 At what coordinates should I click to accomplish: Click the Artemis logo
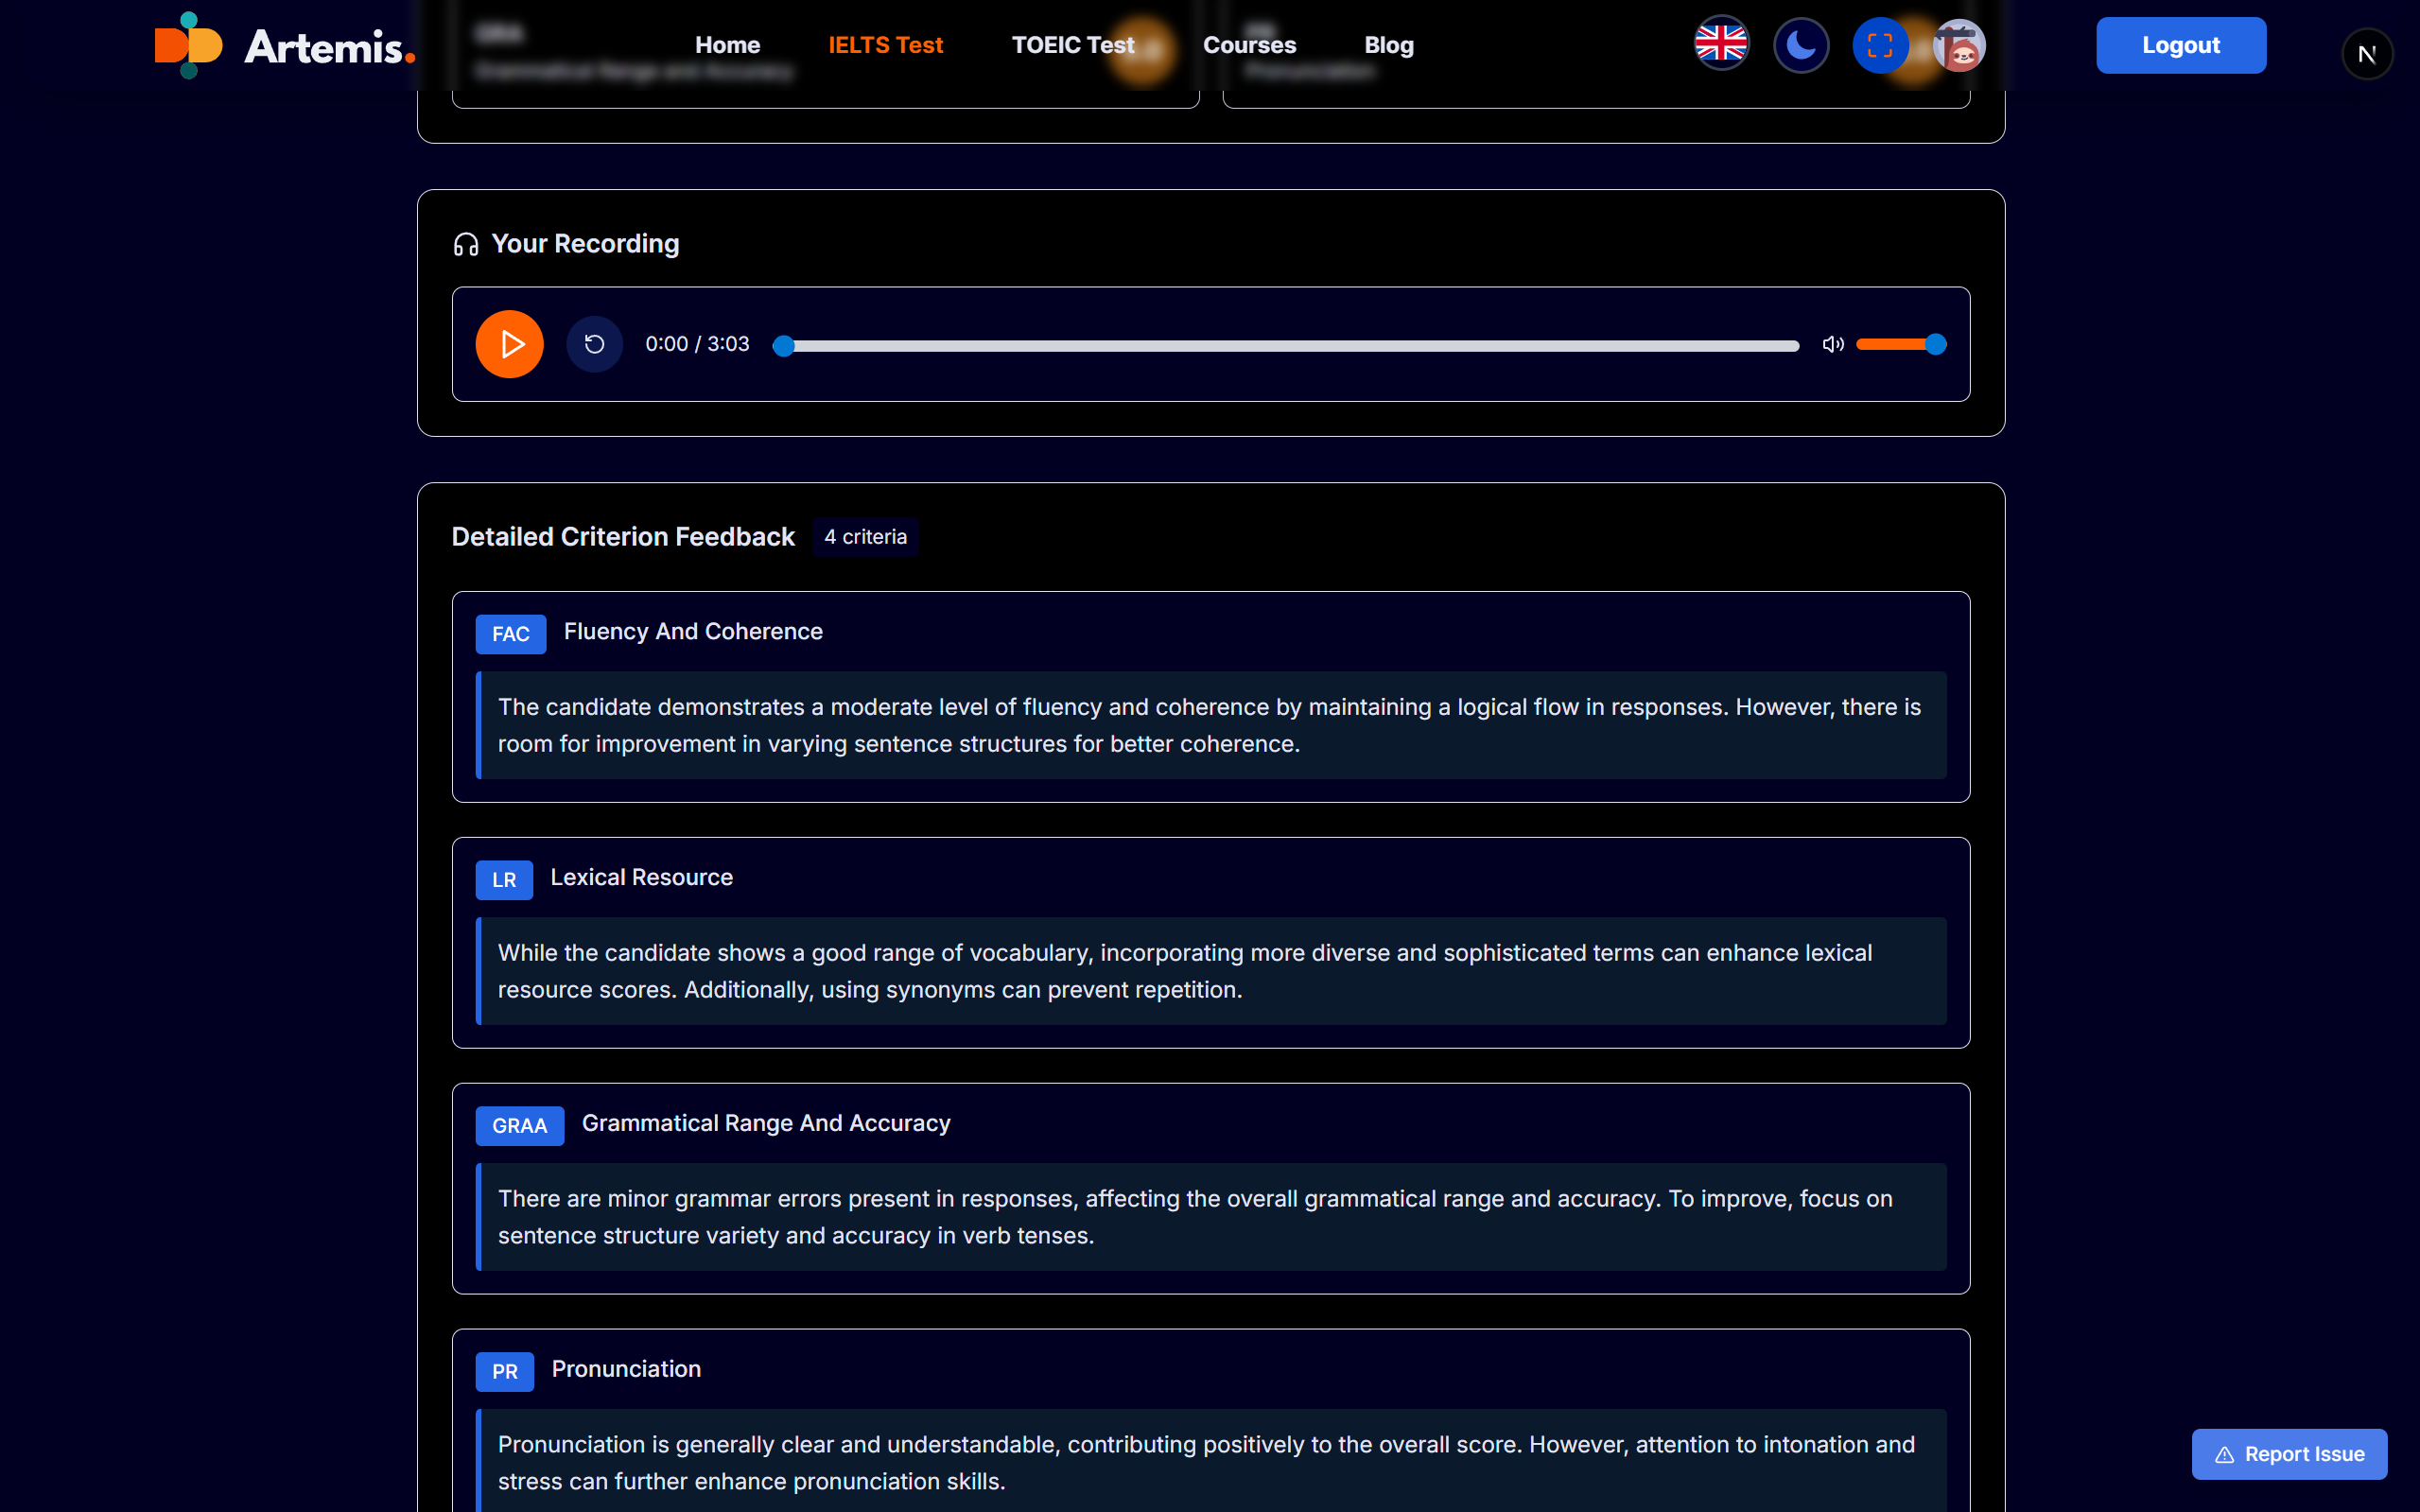coord(285,45)
